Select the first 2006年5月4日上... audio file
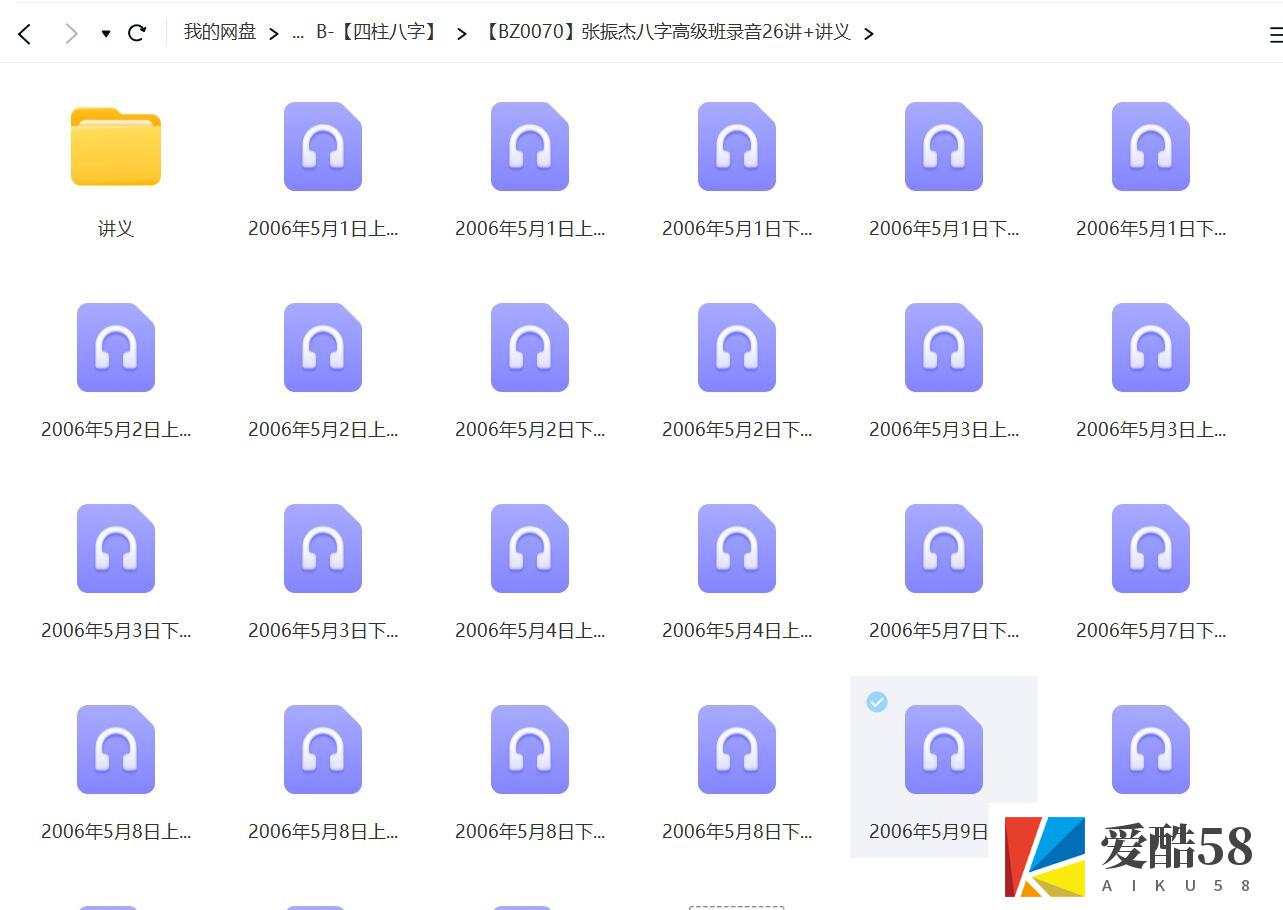Screen dimensions: 1283x910 coord(530,549)
